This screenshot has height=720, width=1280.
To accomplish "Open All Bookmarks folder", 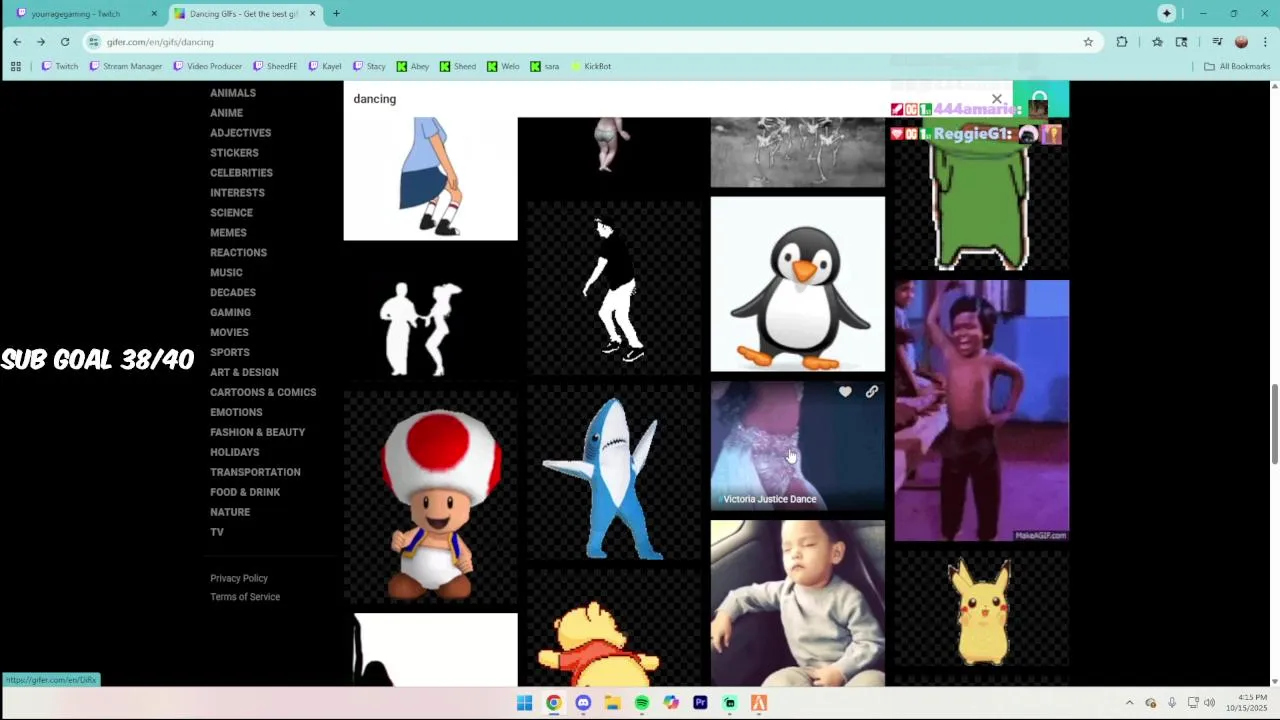I will coord(1237,66).
